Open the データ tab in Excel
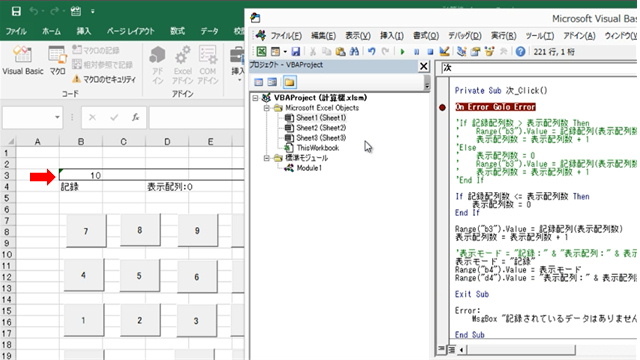 tap(209, 31)
